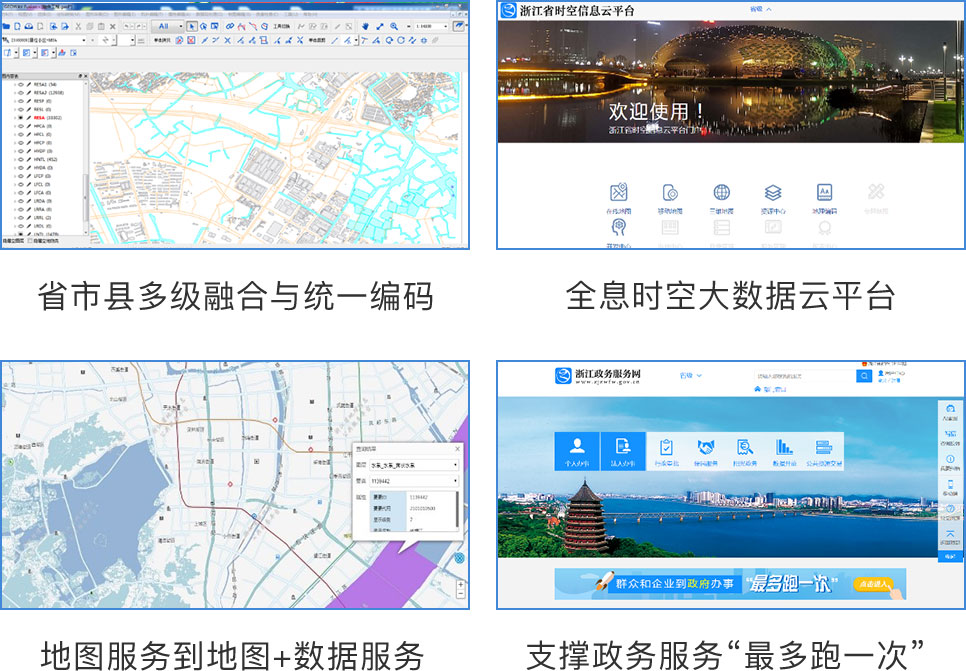
Task: Click the diagonal full-extent arrow in GIS toolbar
Action: coord(380,26)
